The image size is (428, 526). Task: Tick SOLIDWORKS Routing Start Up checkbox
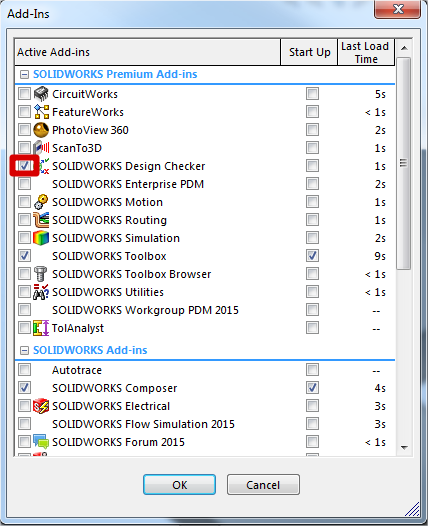click(x=312, y=220)
